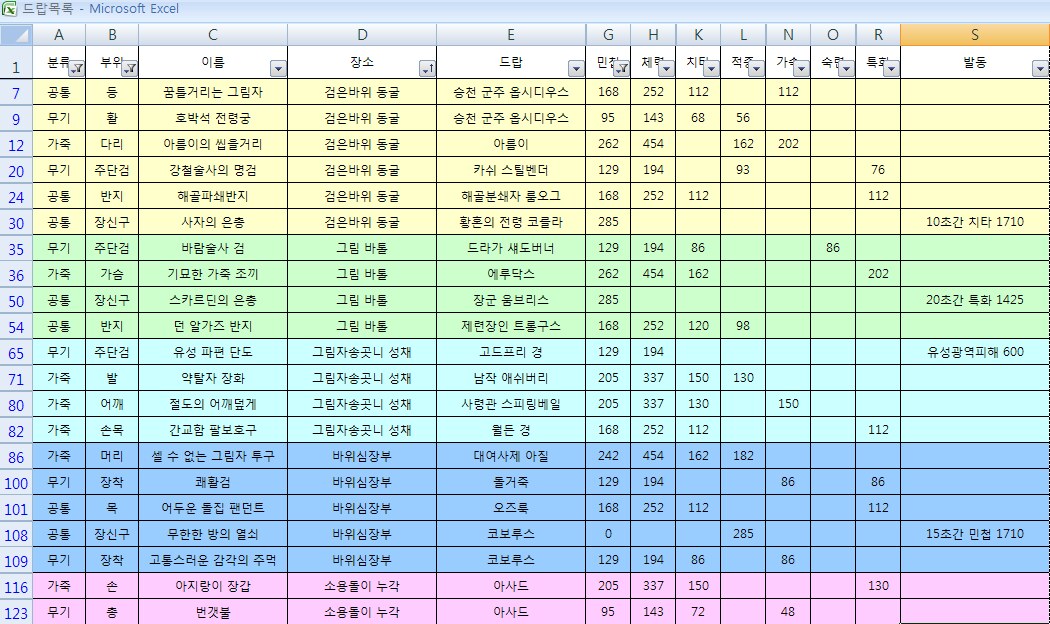Viewport: 1050px width, 624px height.
Task: Click the Select All corner button
Action: click(x=16, y=35)
